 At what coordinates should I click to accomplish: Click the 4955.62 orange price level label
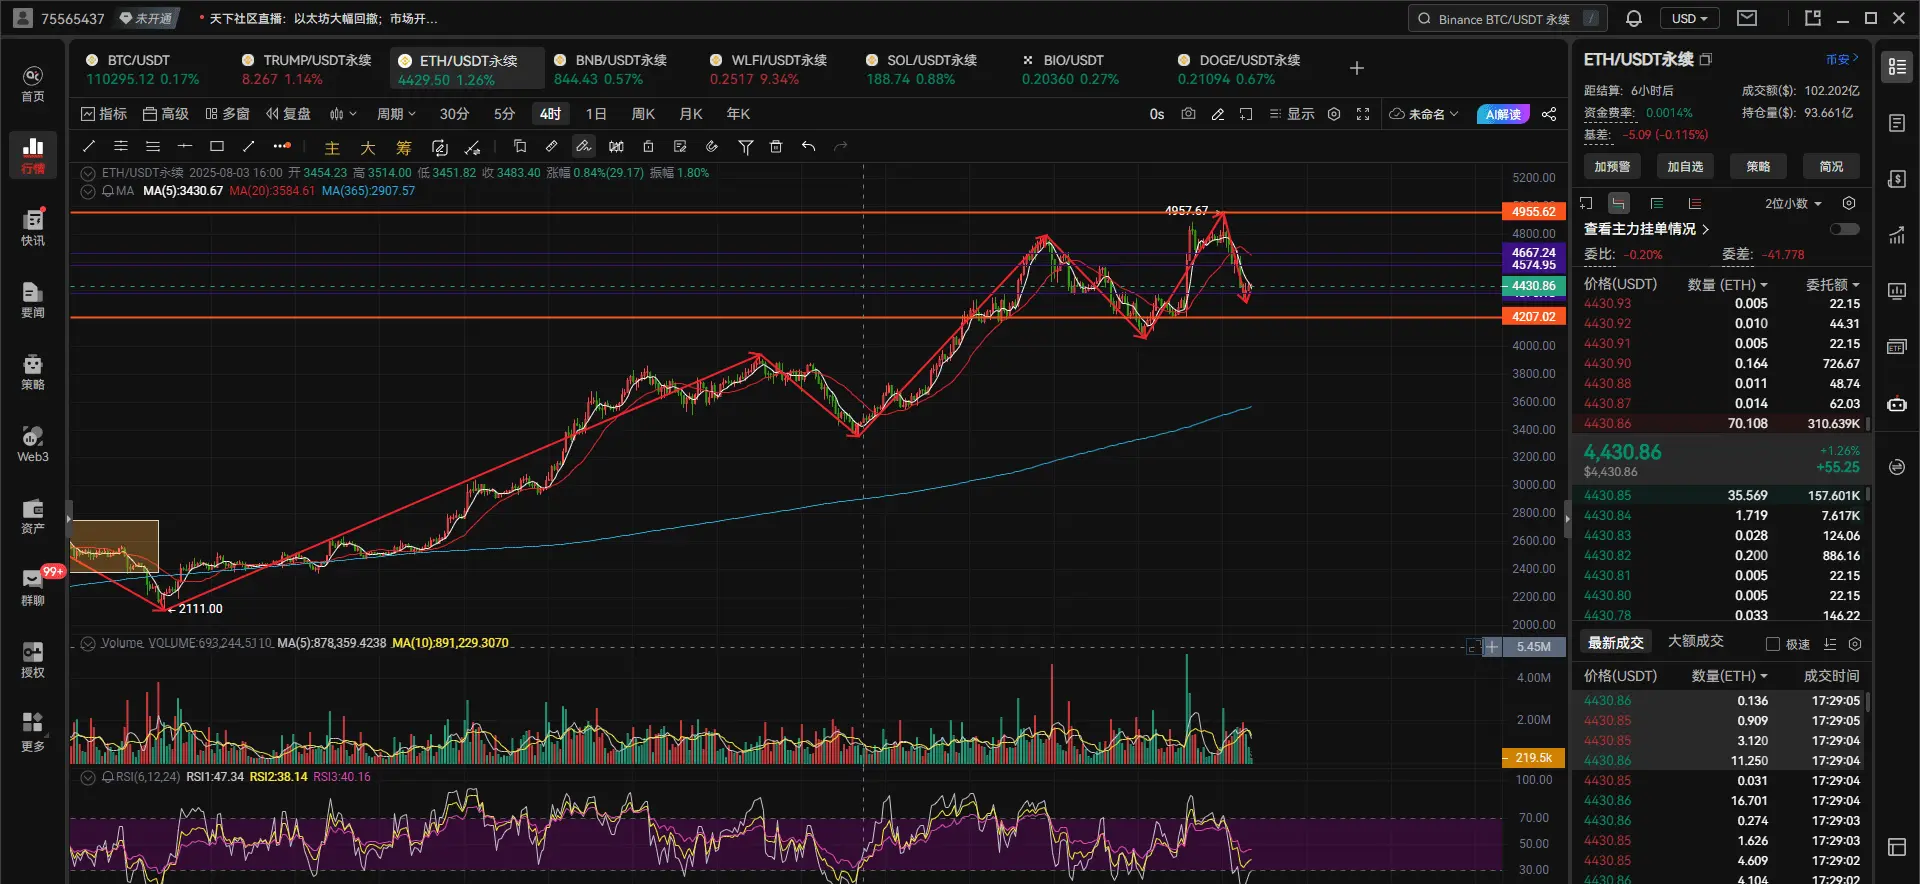point(1533,211)
